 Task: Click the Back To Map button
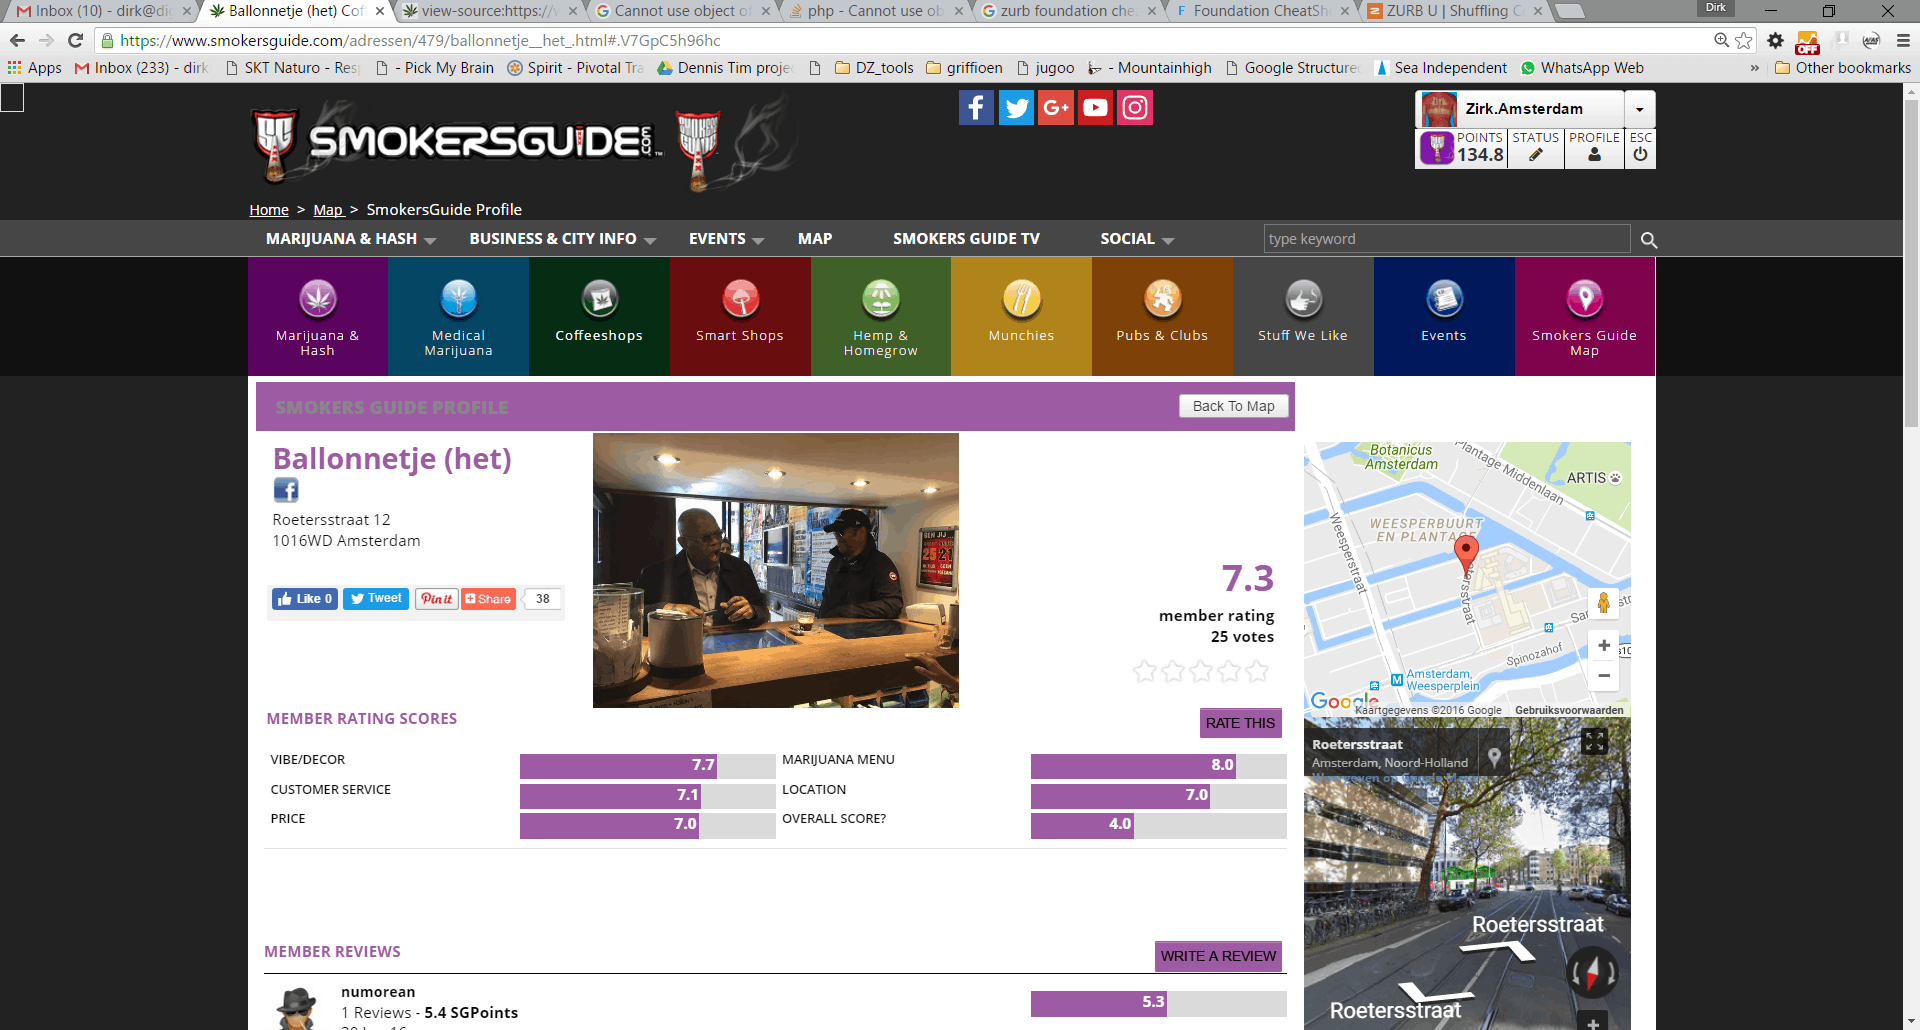coord(1234,406)
